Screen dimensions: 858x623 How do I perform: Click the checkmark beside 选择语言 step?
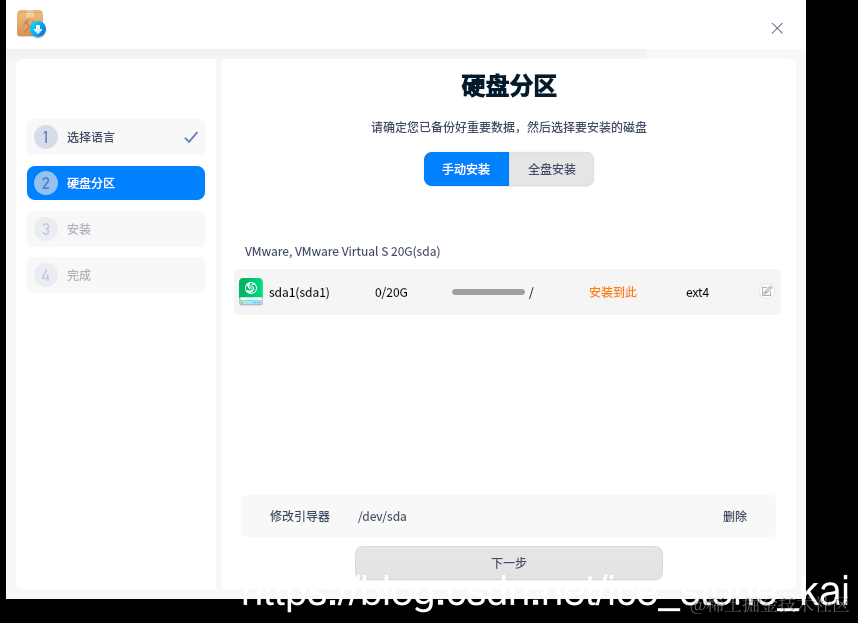[190, 137]
